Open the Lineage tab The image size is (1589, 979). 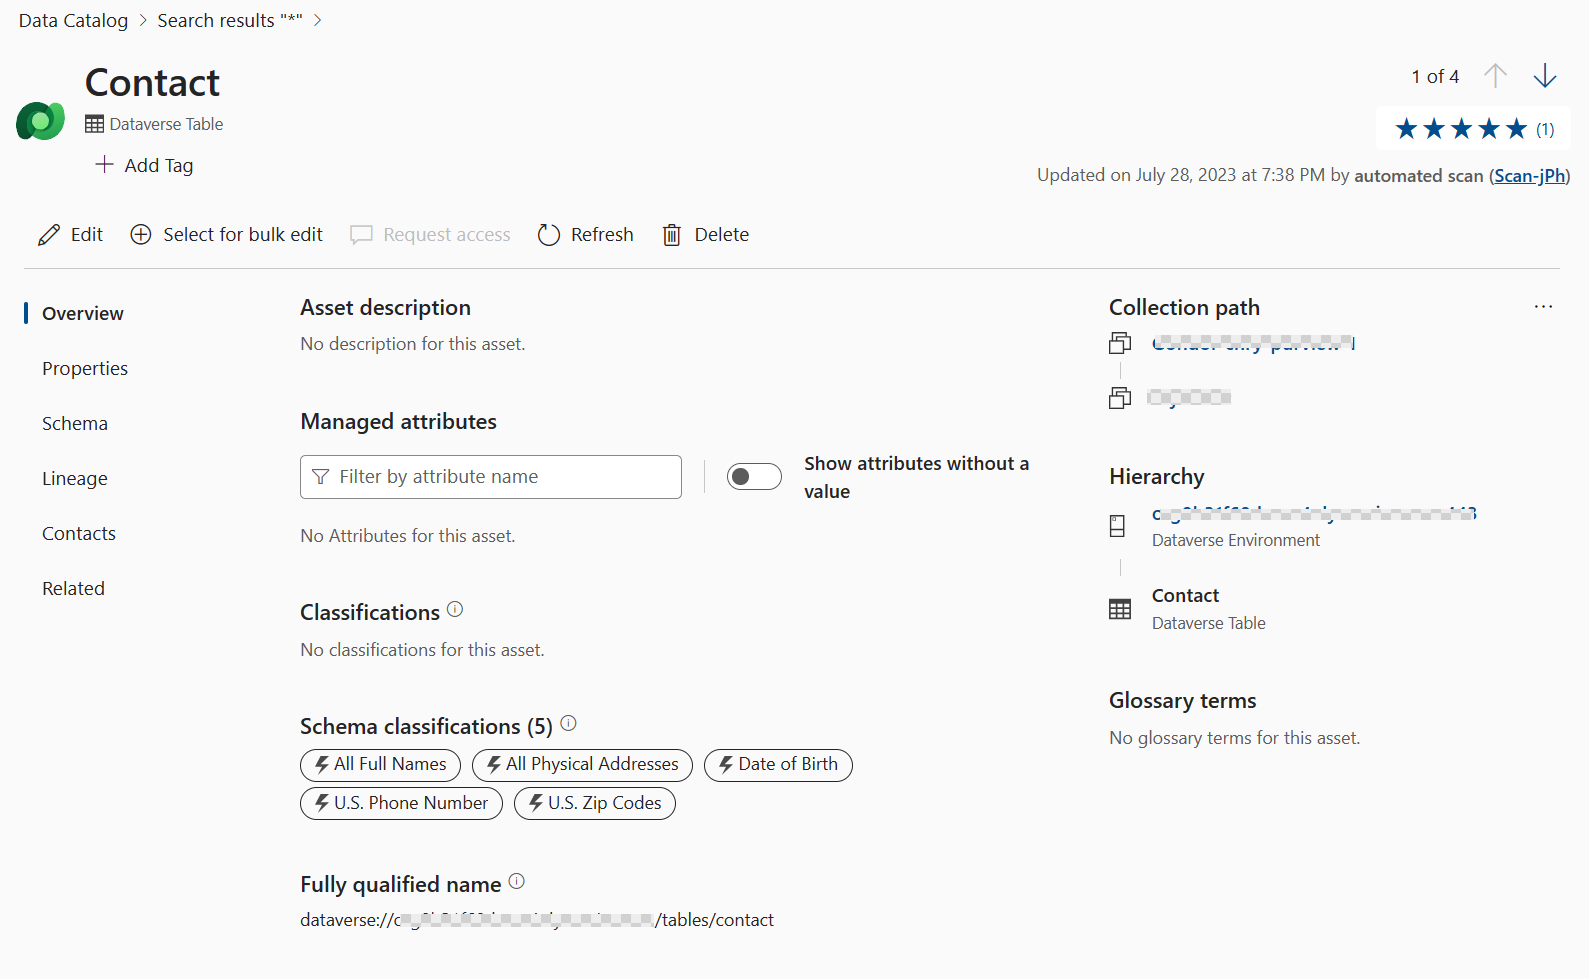point(74,478)
